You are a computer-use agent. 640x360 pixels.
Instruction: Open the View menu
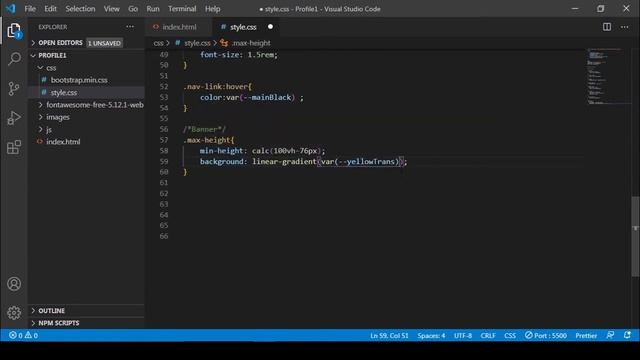[x=111, y=9]
